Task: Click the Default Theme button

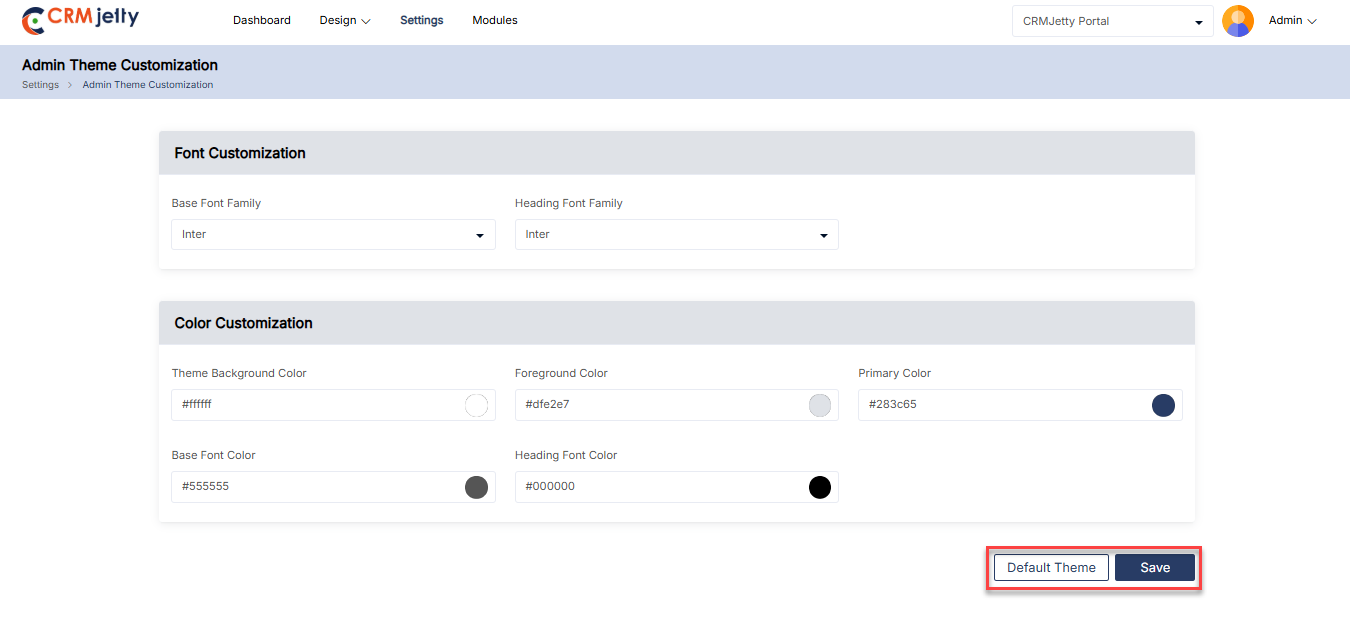Action: point(1051,567)
